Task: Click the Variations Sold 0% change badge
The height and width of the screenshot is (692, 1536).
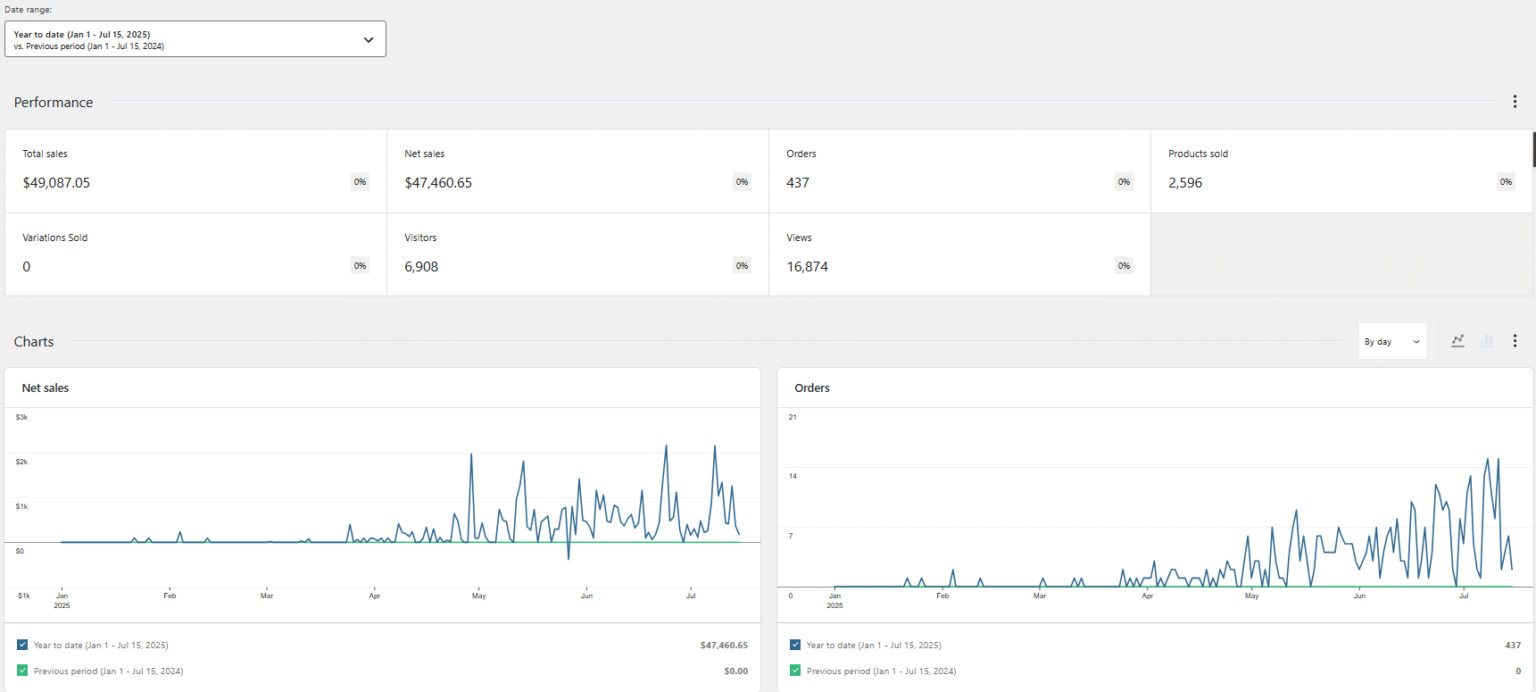Action: [x=359, y=265]
